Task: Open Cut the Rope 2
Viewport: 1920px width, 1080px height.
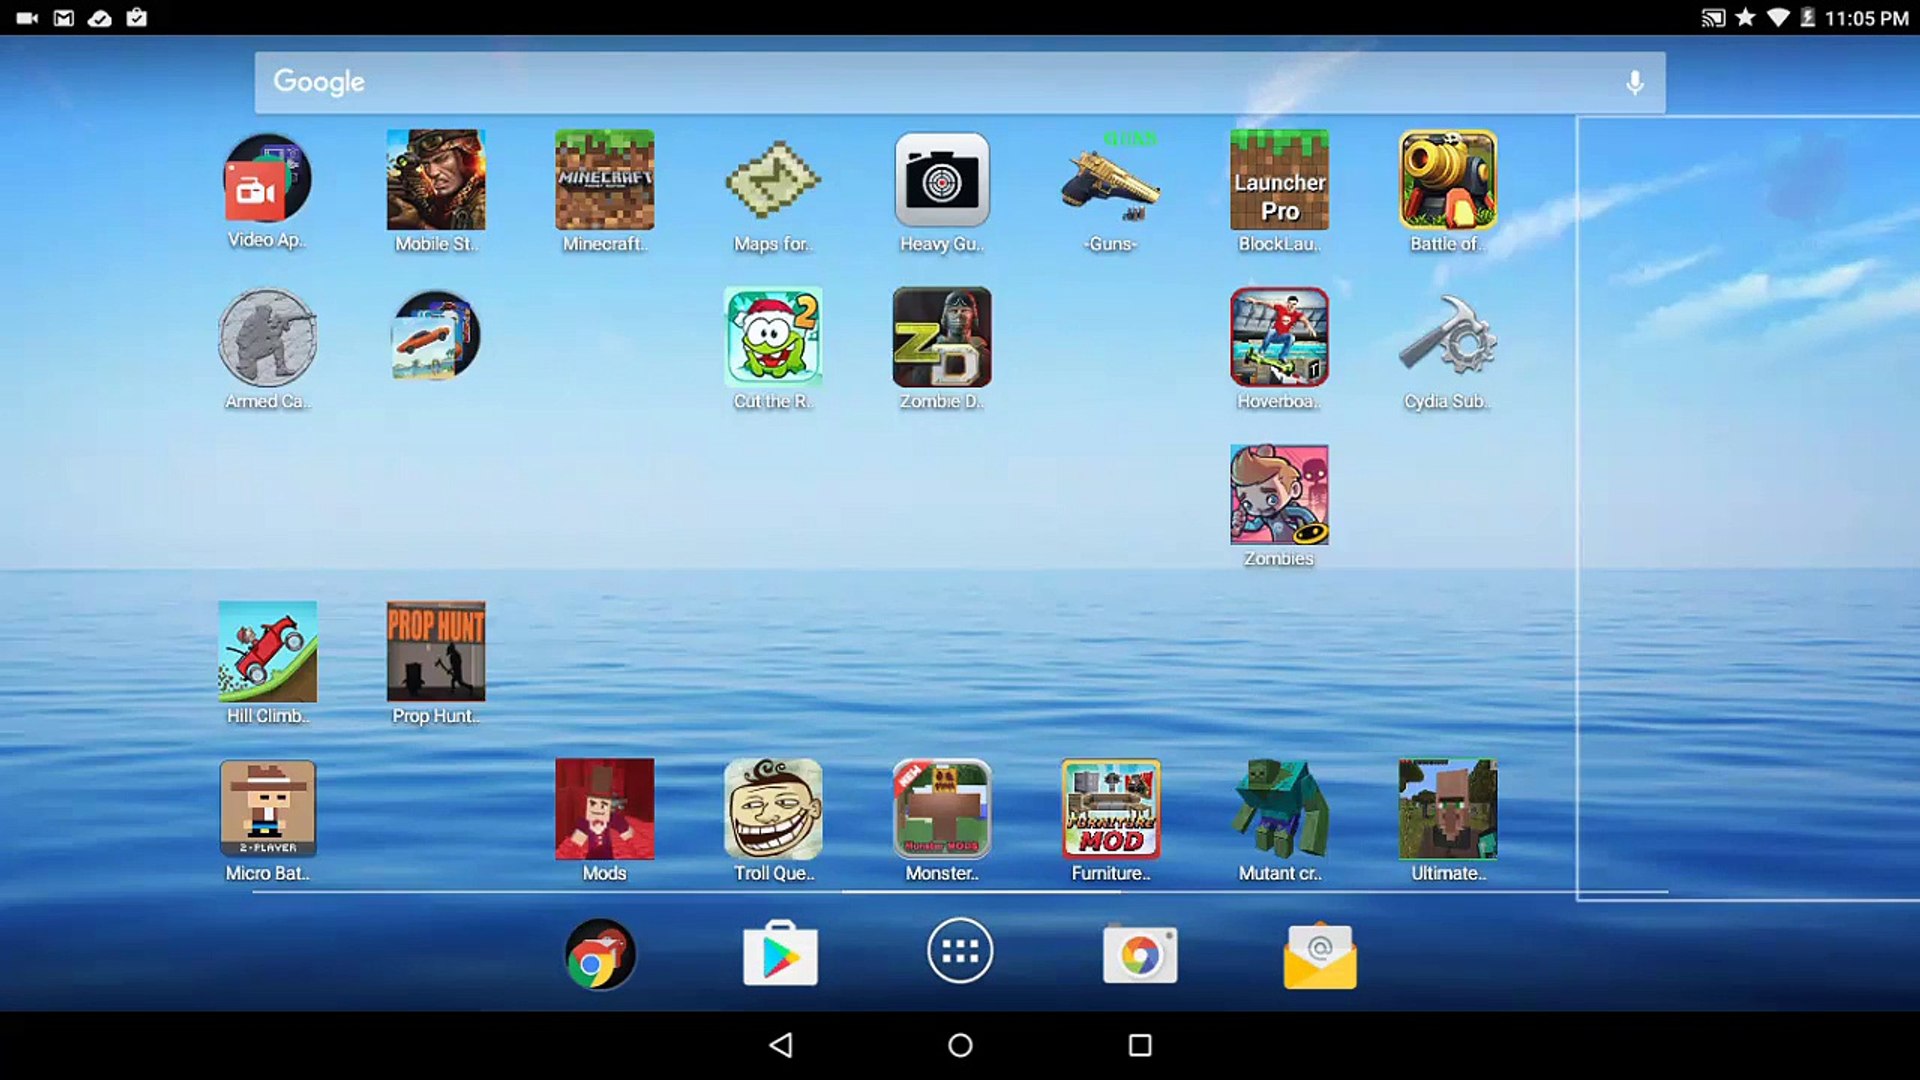Action: [773, 338]
